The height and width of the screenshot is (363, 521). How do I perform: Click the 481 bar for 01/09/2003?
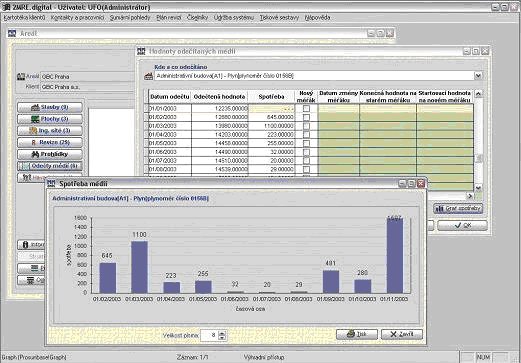click(331, 282)
